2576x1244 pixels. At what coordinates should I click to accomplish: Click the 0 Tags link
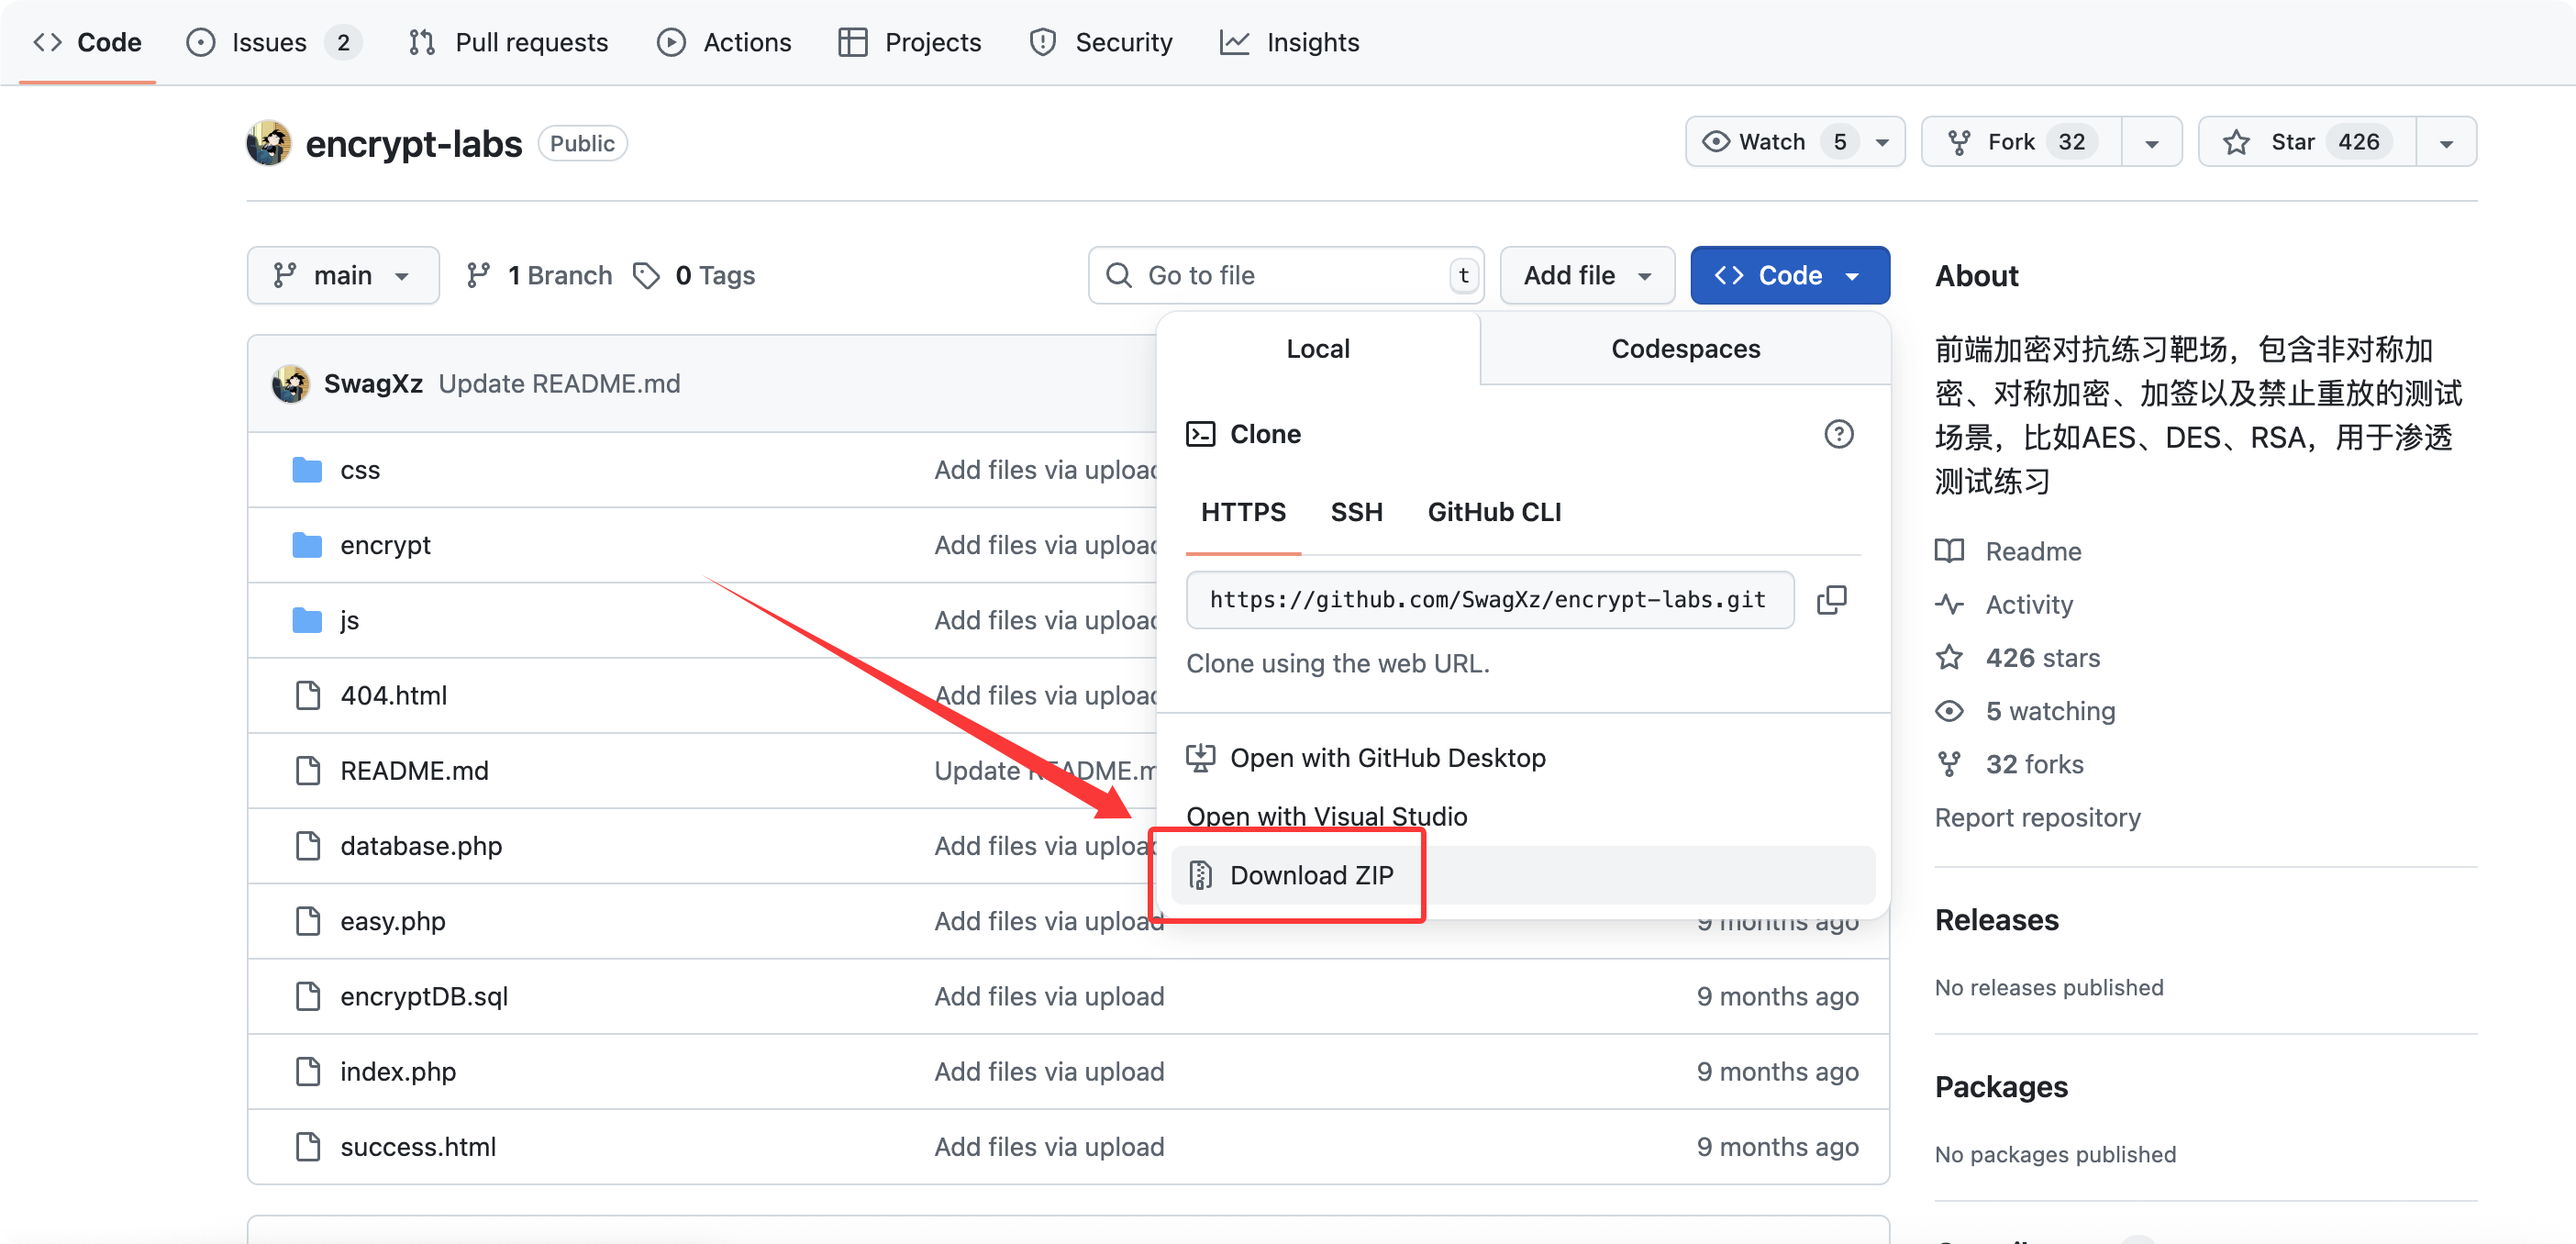click(x=714, y=275)
